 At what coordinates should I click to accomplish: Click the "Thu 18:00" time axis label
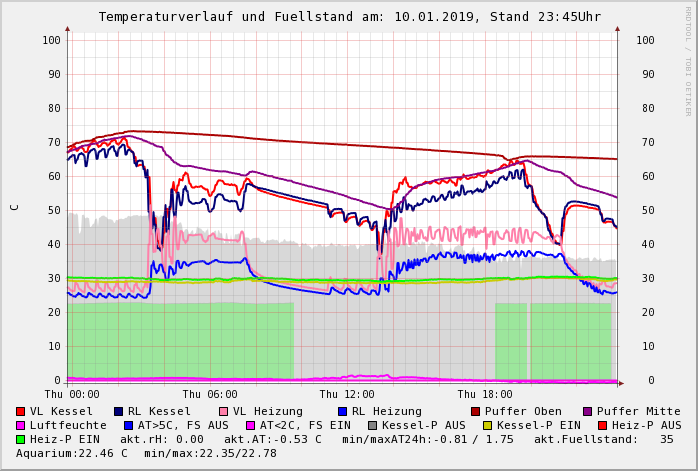[x=484, y=394]
